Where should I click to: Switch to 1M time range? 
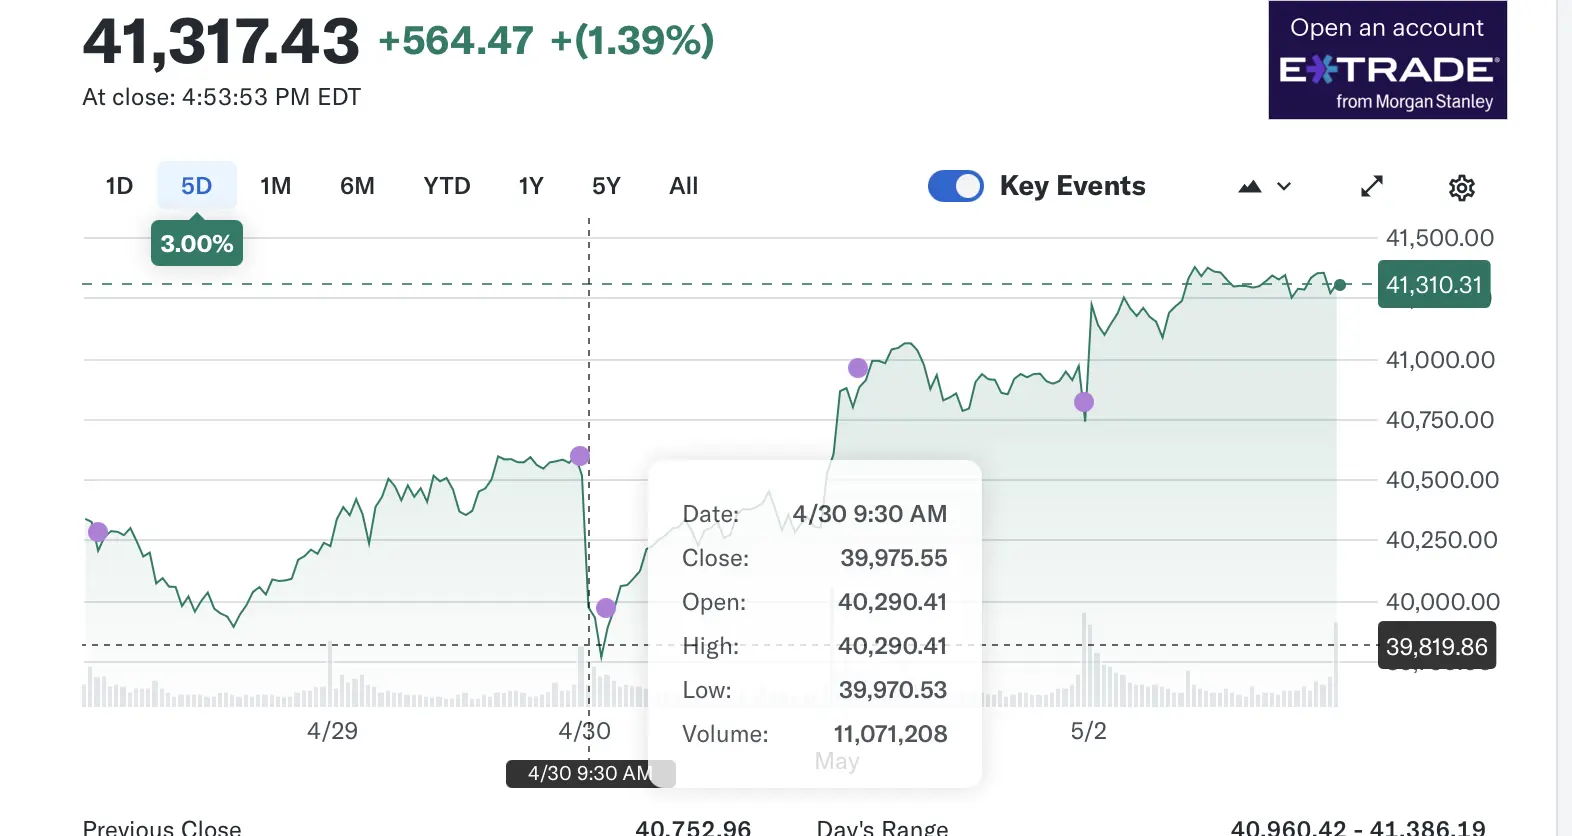275,186
